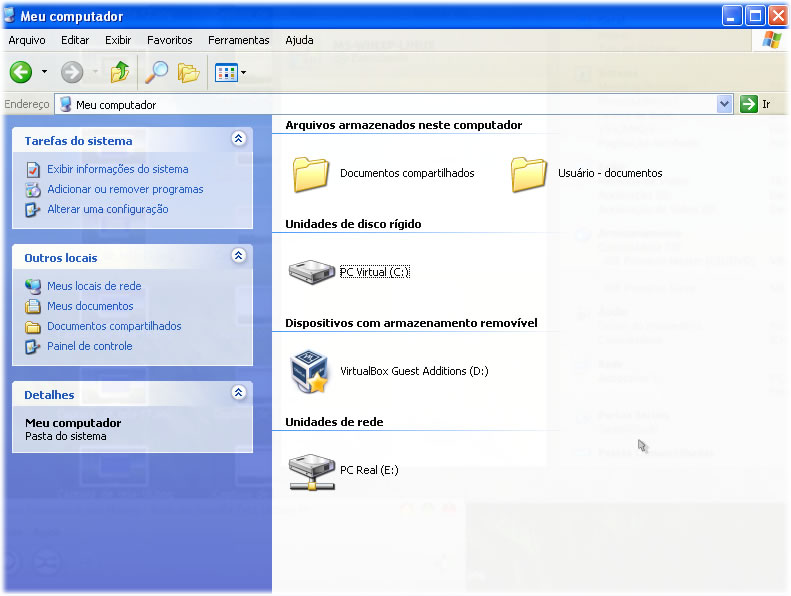This screenshot has height=596, width=791.
Task: Close the Meu computador window
Action: point(778,16)
